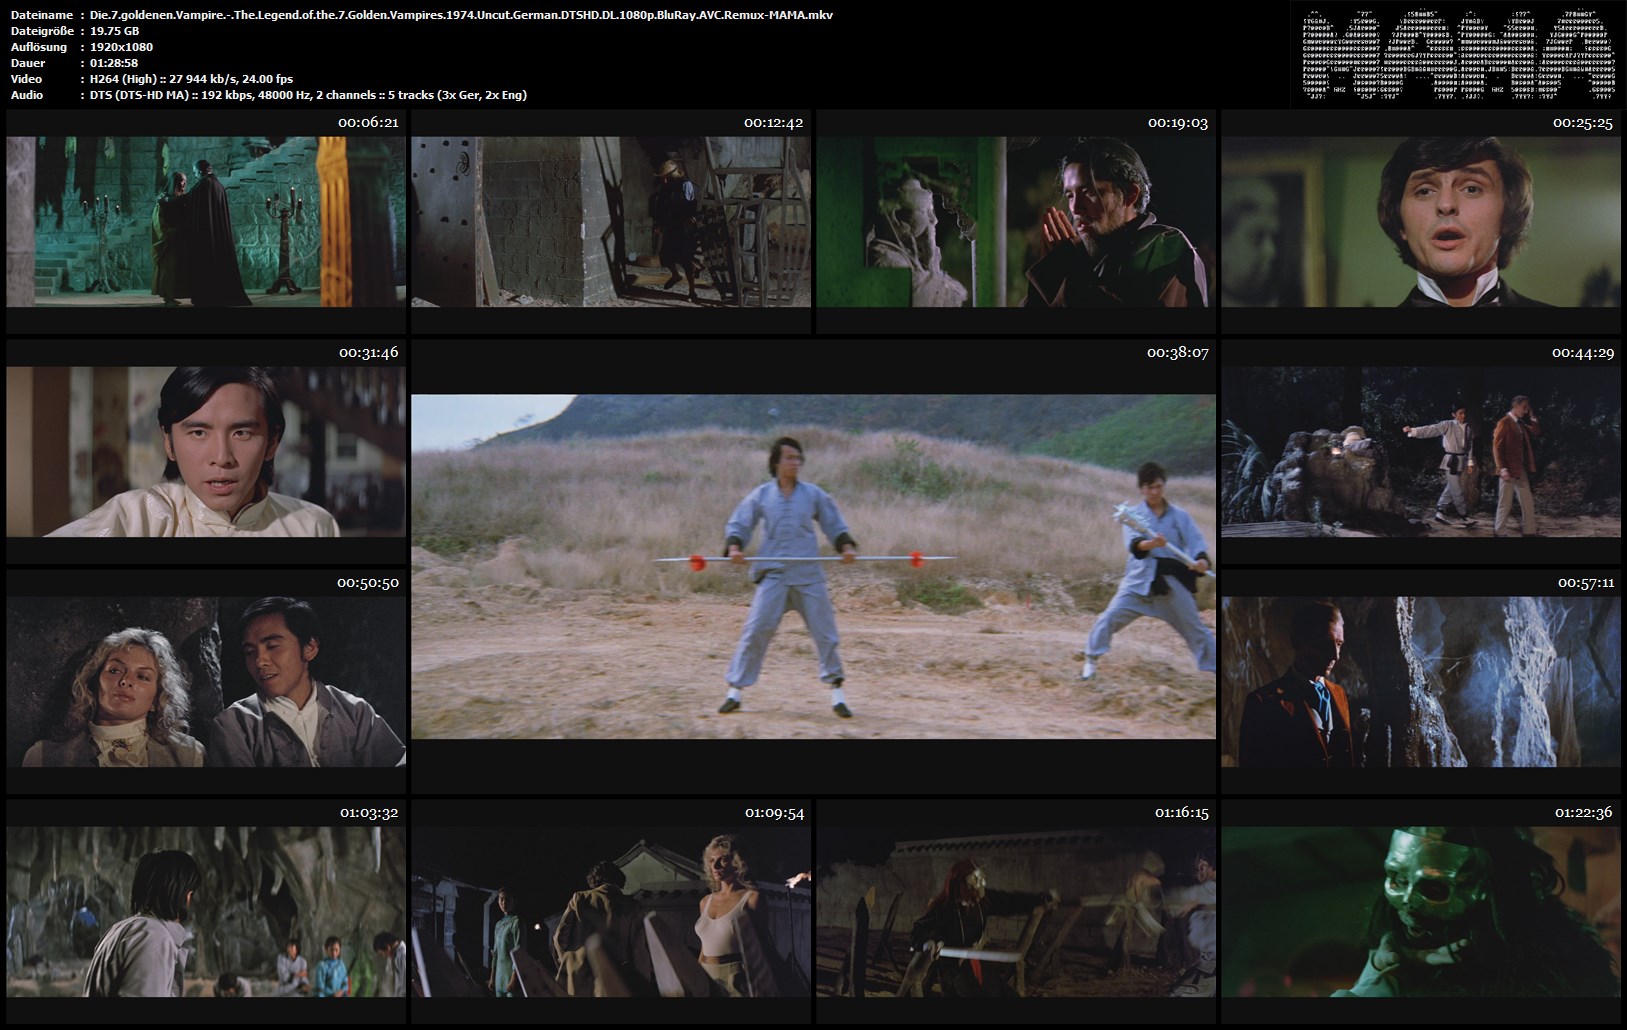
Task: Click the "Dauer" label
Action: pos(27,63)
